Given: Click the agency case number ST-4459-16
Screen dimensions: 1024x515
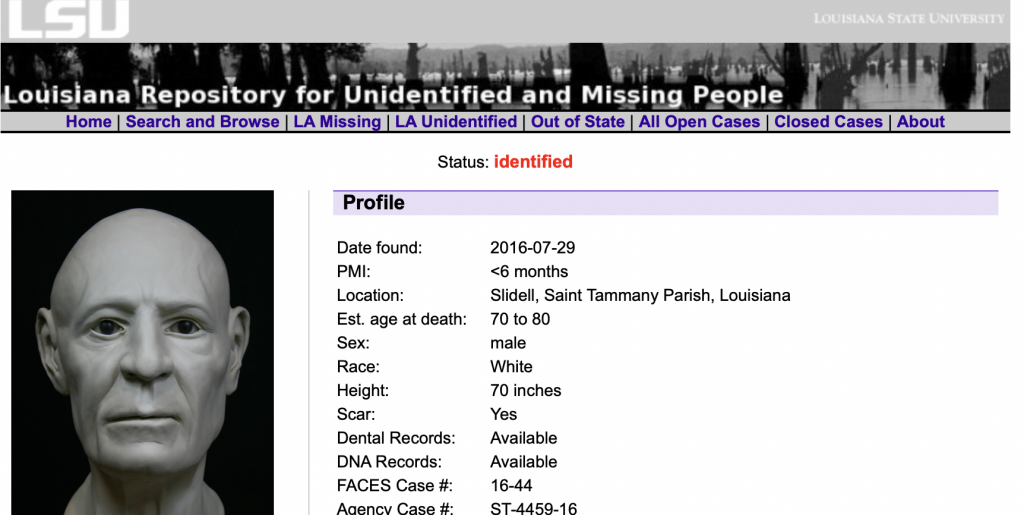Looking at the screenshot, I should click(533, 509).
